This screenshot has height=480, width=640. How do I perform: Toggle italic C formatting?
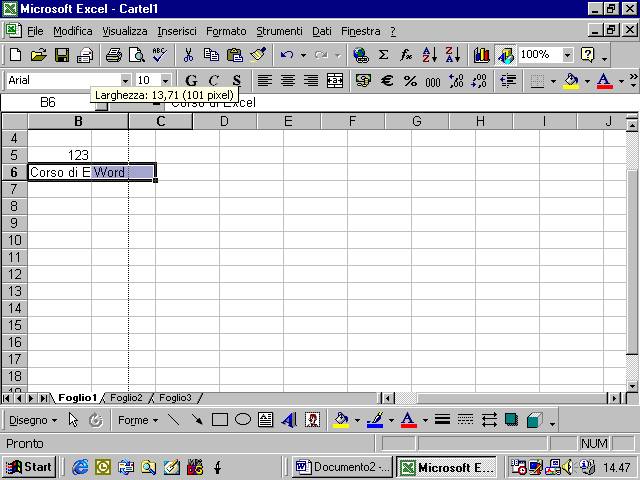coord(213,80)
